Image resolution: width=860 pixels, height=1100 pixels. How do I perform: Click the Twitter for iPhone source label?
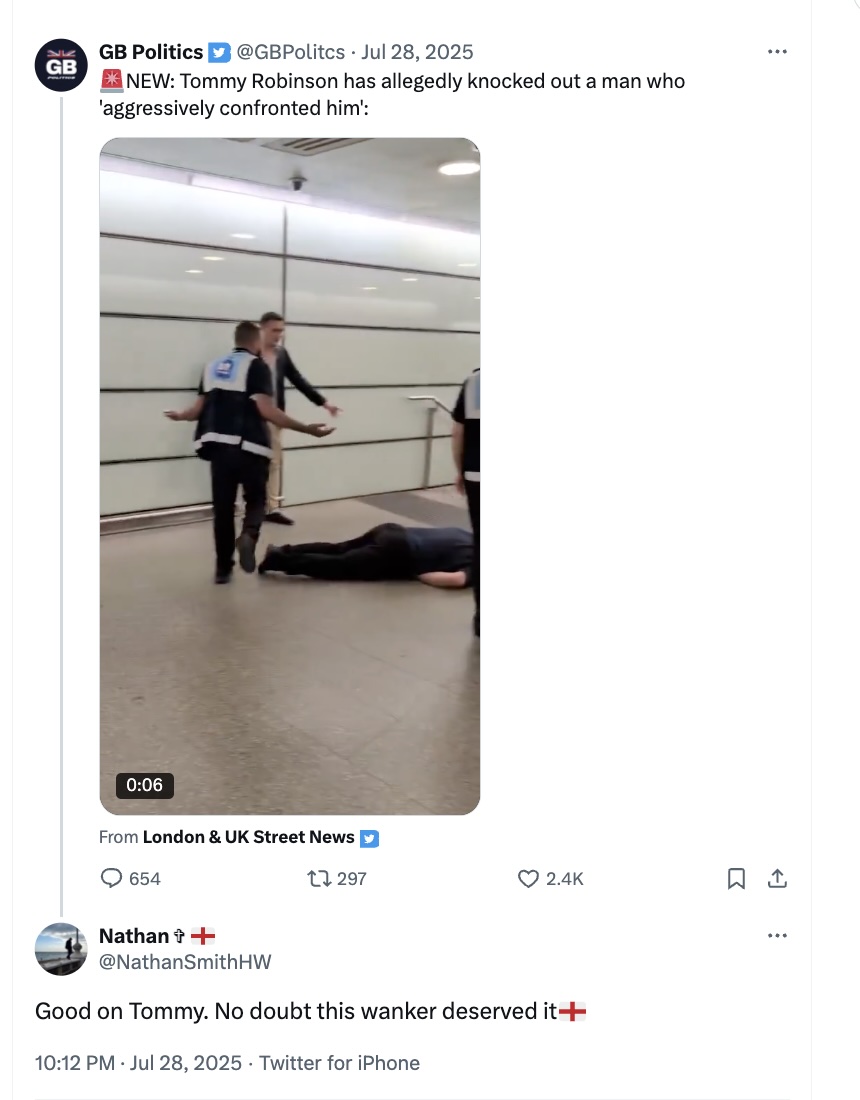[339, 1063]
